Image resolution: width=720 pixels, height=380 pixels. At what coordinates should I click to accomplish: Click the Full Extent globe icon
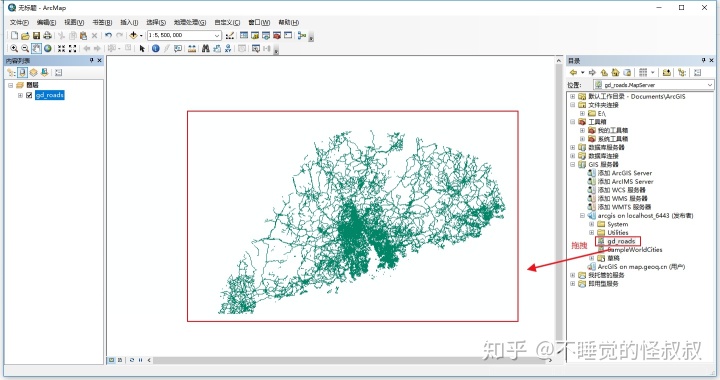[x=48, y=48]
